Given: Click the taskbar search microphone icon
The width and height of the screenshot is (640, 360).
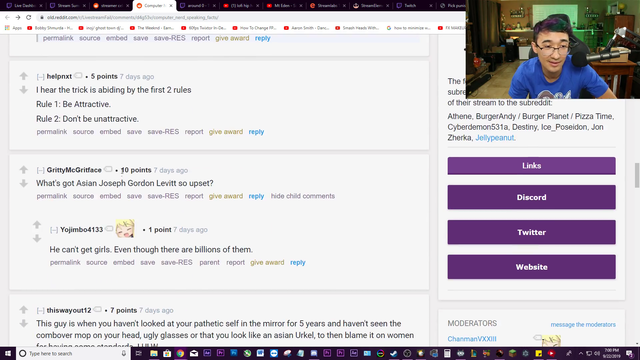Looking at the screenshot, I should click(124, 353).
